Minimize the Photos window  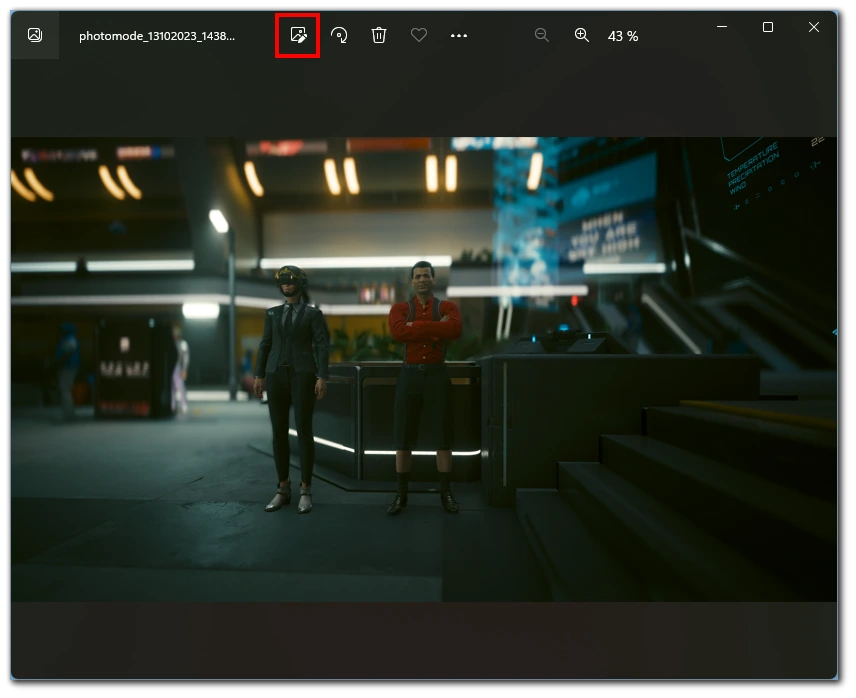[x=722, y=27]
